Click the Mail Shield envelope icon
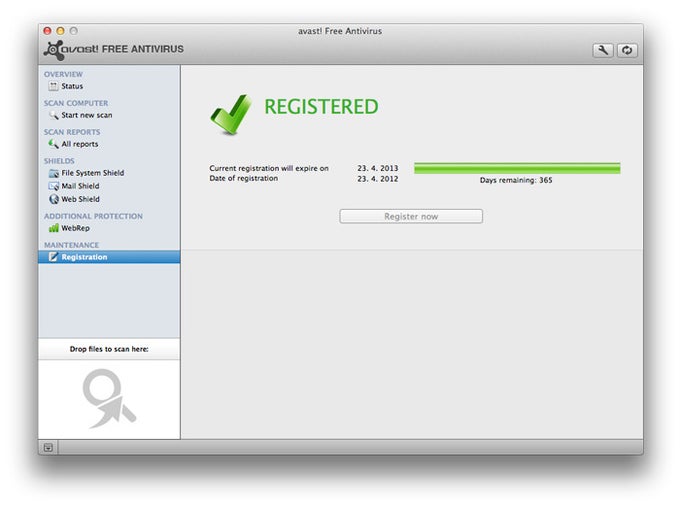Screen dimensions: 680x506 pyautogui.click(x=53, y=186)
